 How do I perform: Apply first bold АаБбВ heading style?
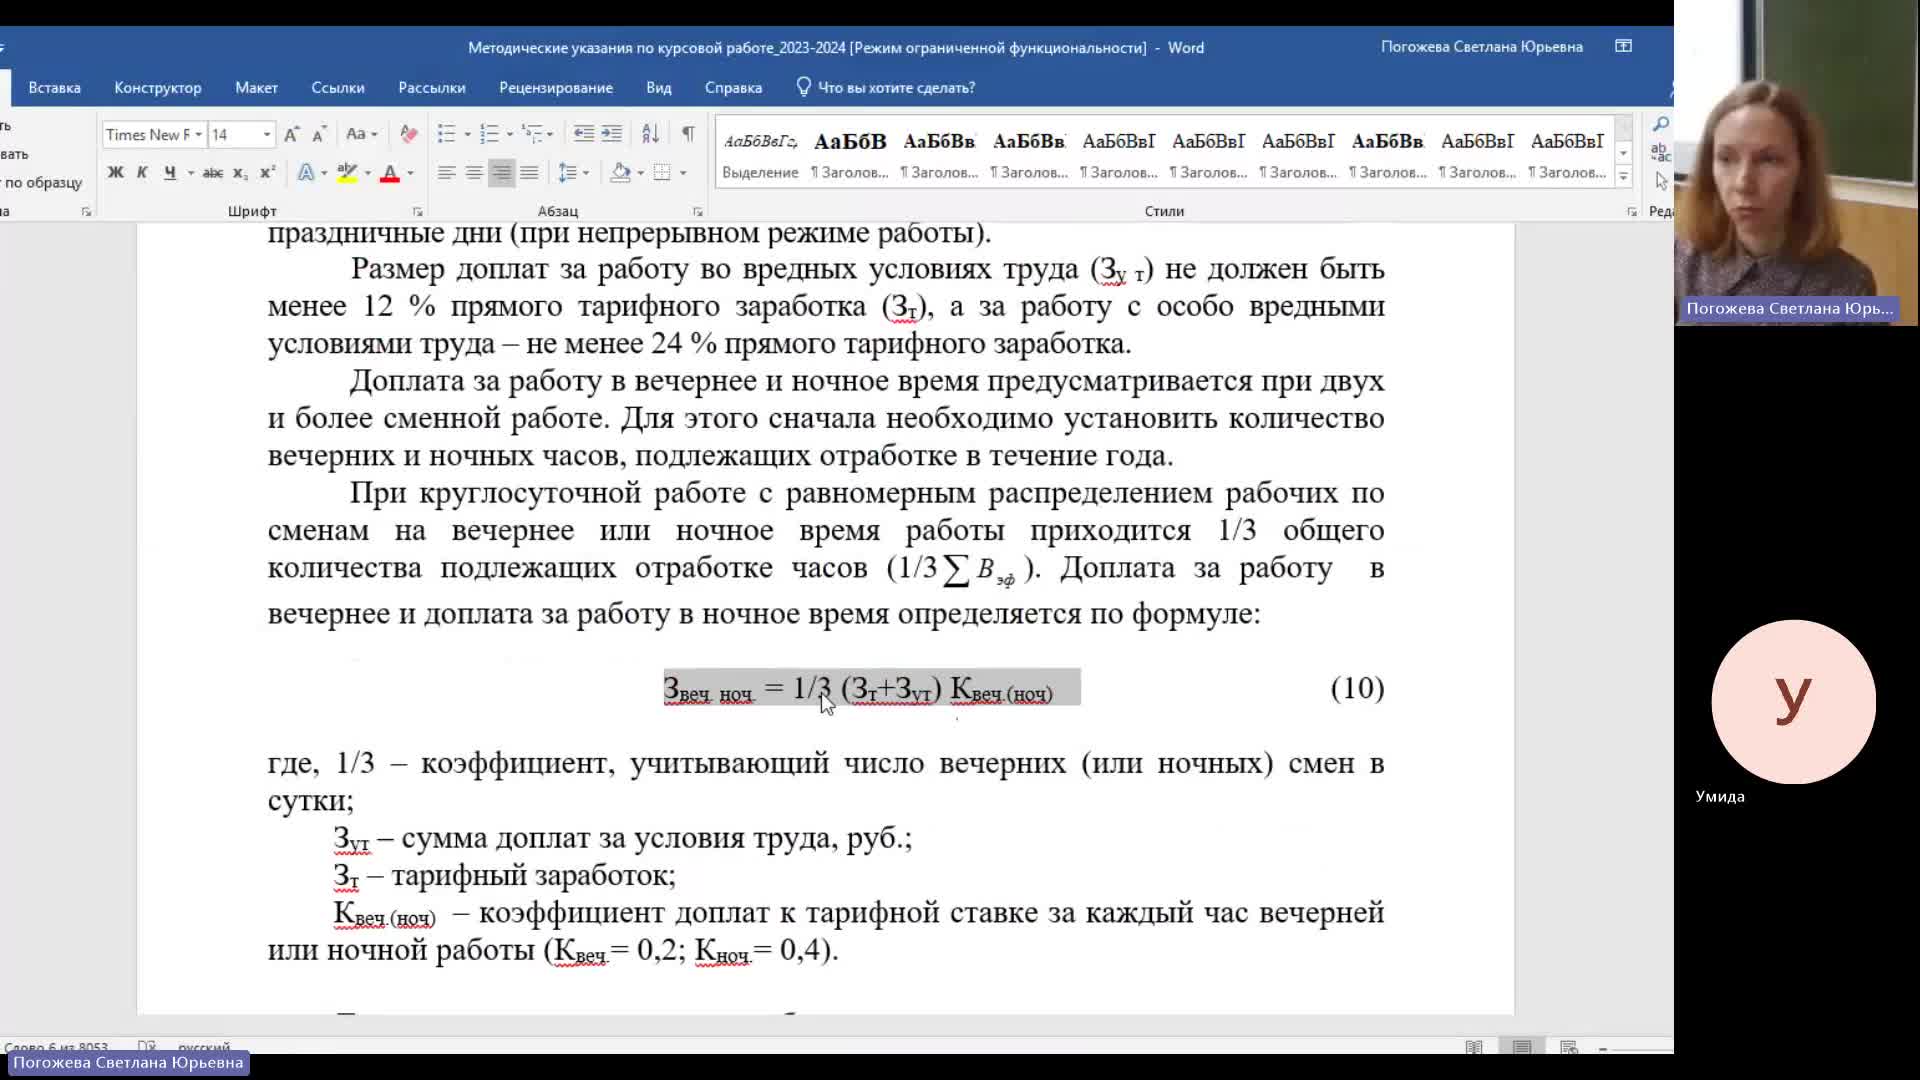(x=850, y=155)
